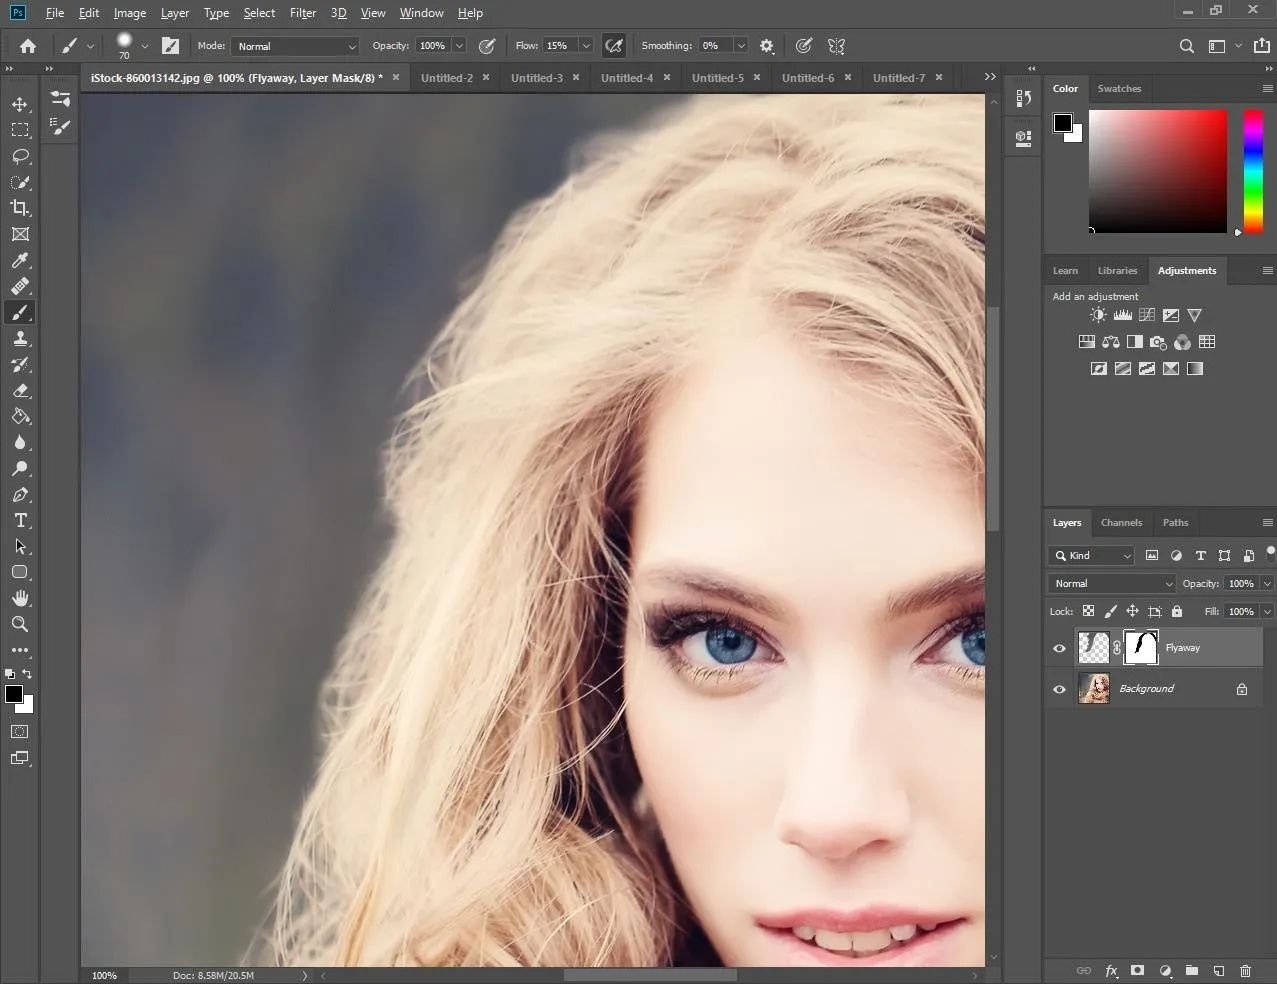Expand the layer blend mode dropdown

(x=1111, y=583)
